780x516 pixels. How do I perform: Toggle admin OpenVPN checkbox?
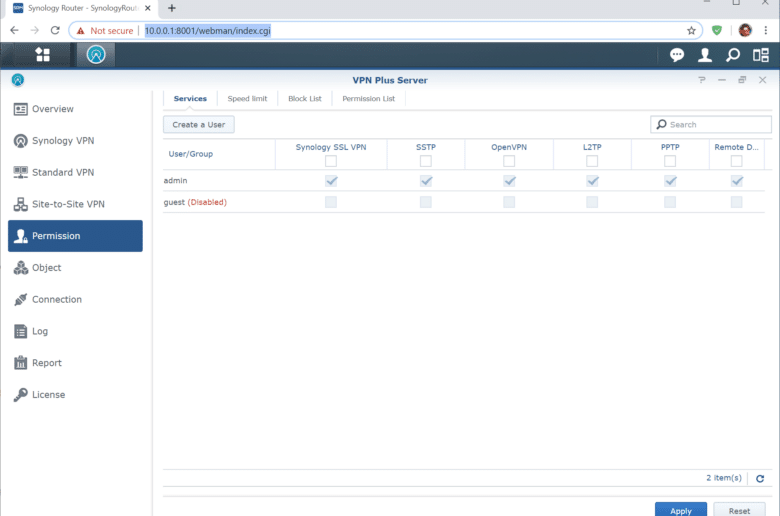pyautogui.click(x=509, y=181)
